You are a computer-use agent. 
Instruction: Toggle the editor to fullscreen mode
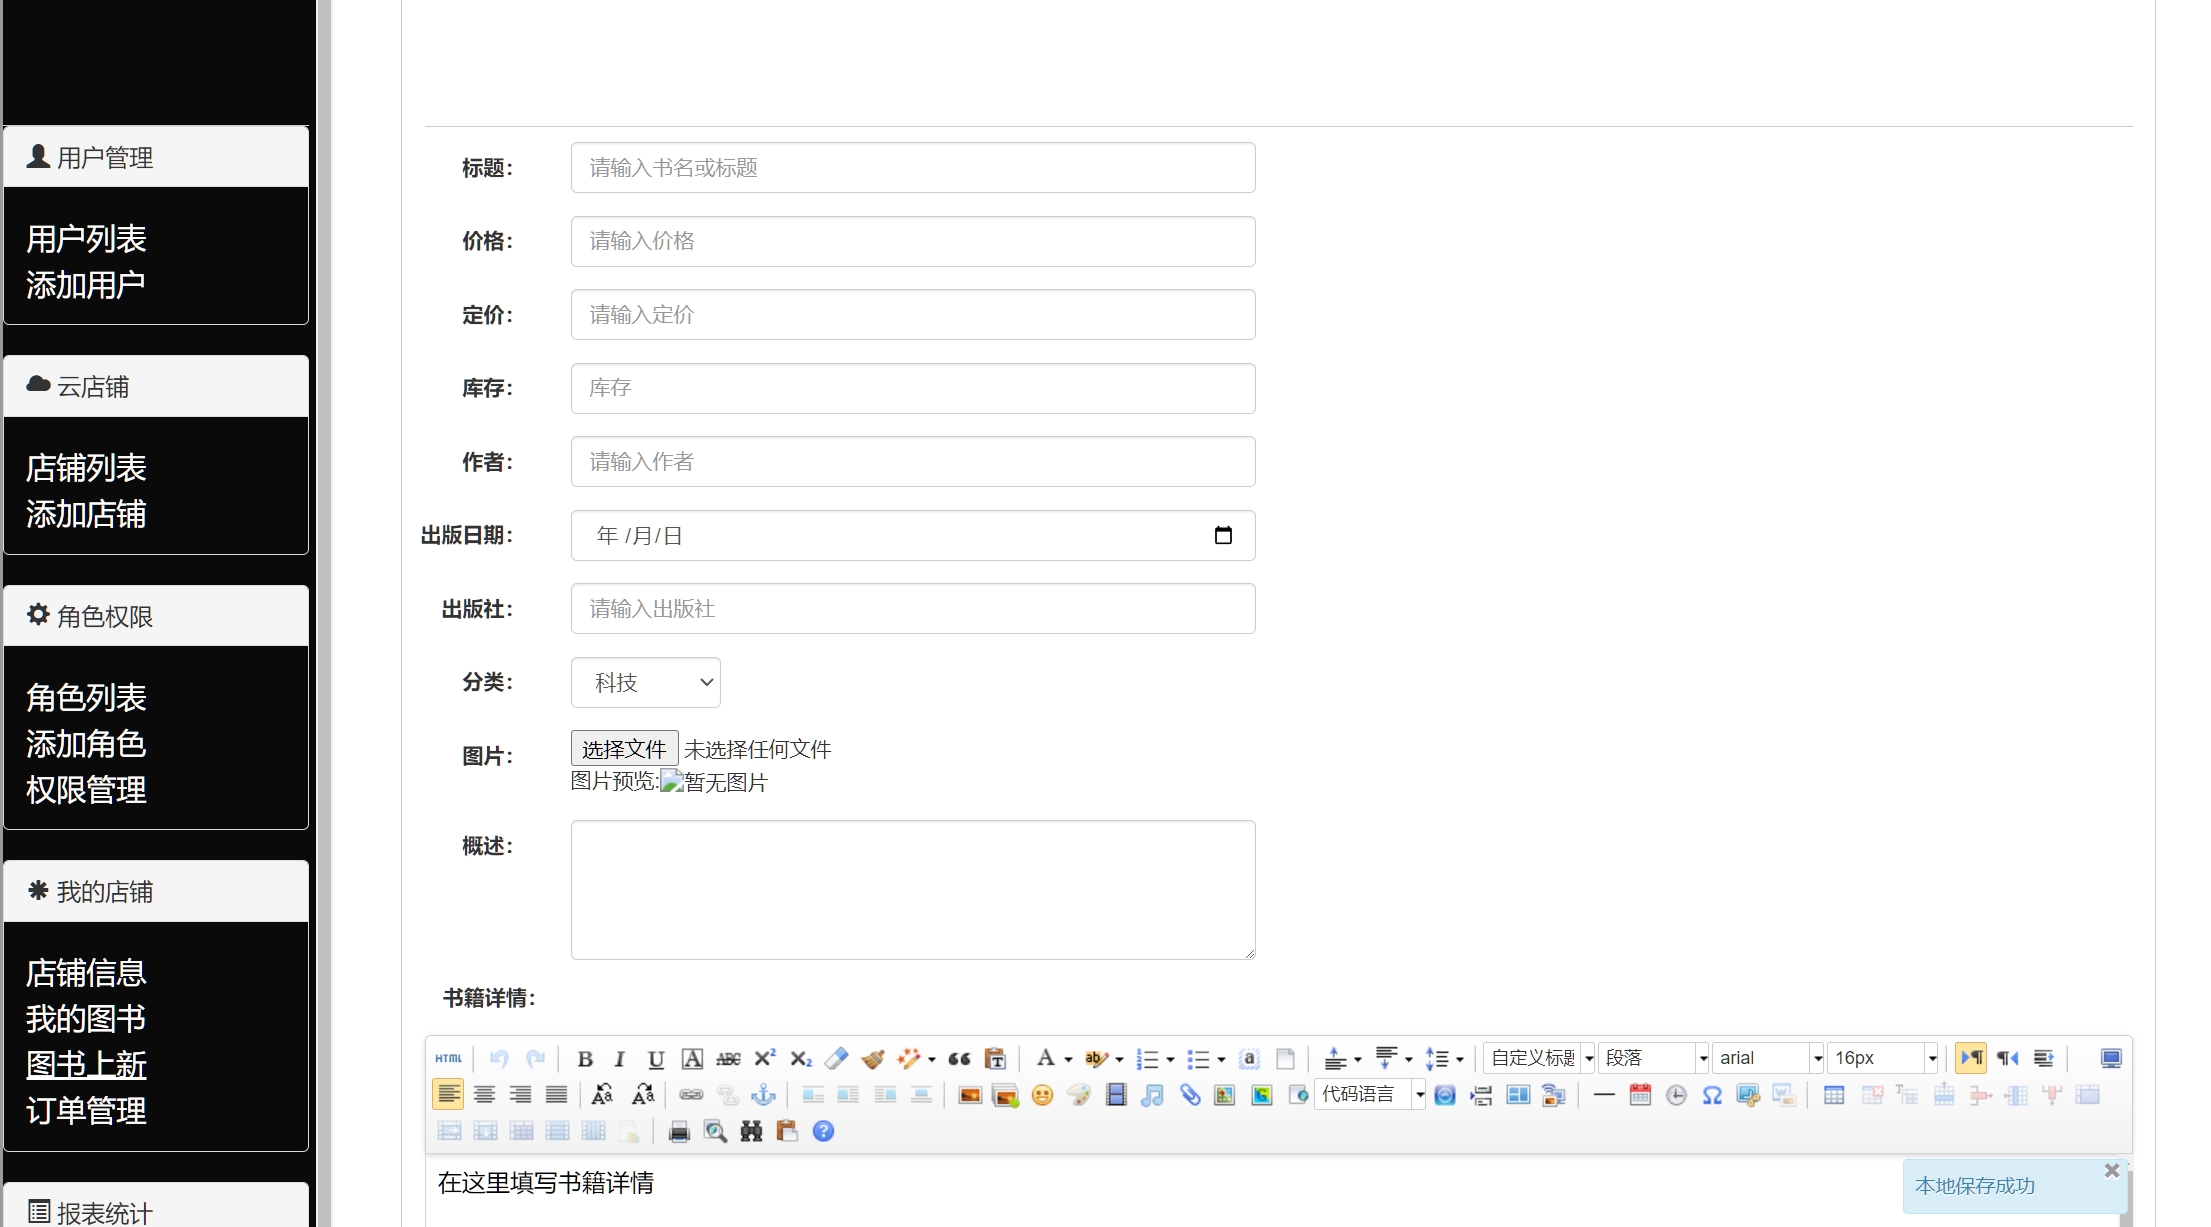point(2111,1058)
